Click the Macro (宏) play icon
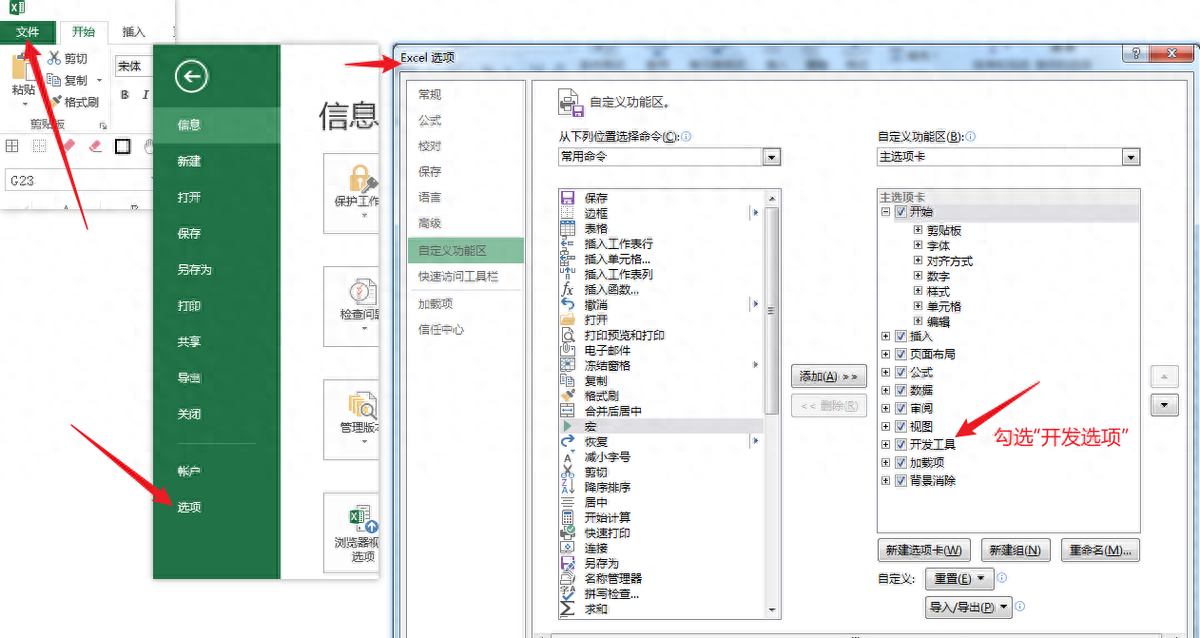The height and width of the screenshot is (638, 1200). 567,426
